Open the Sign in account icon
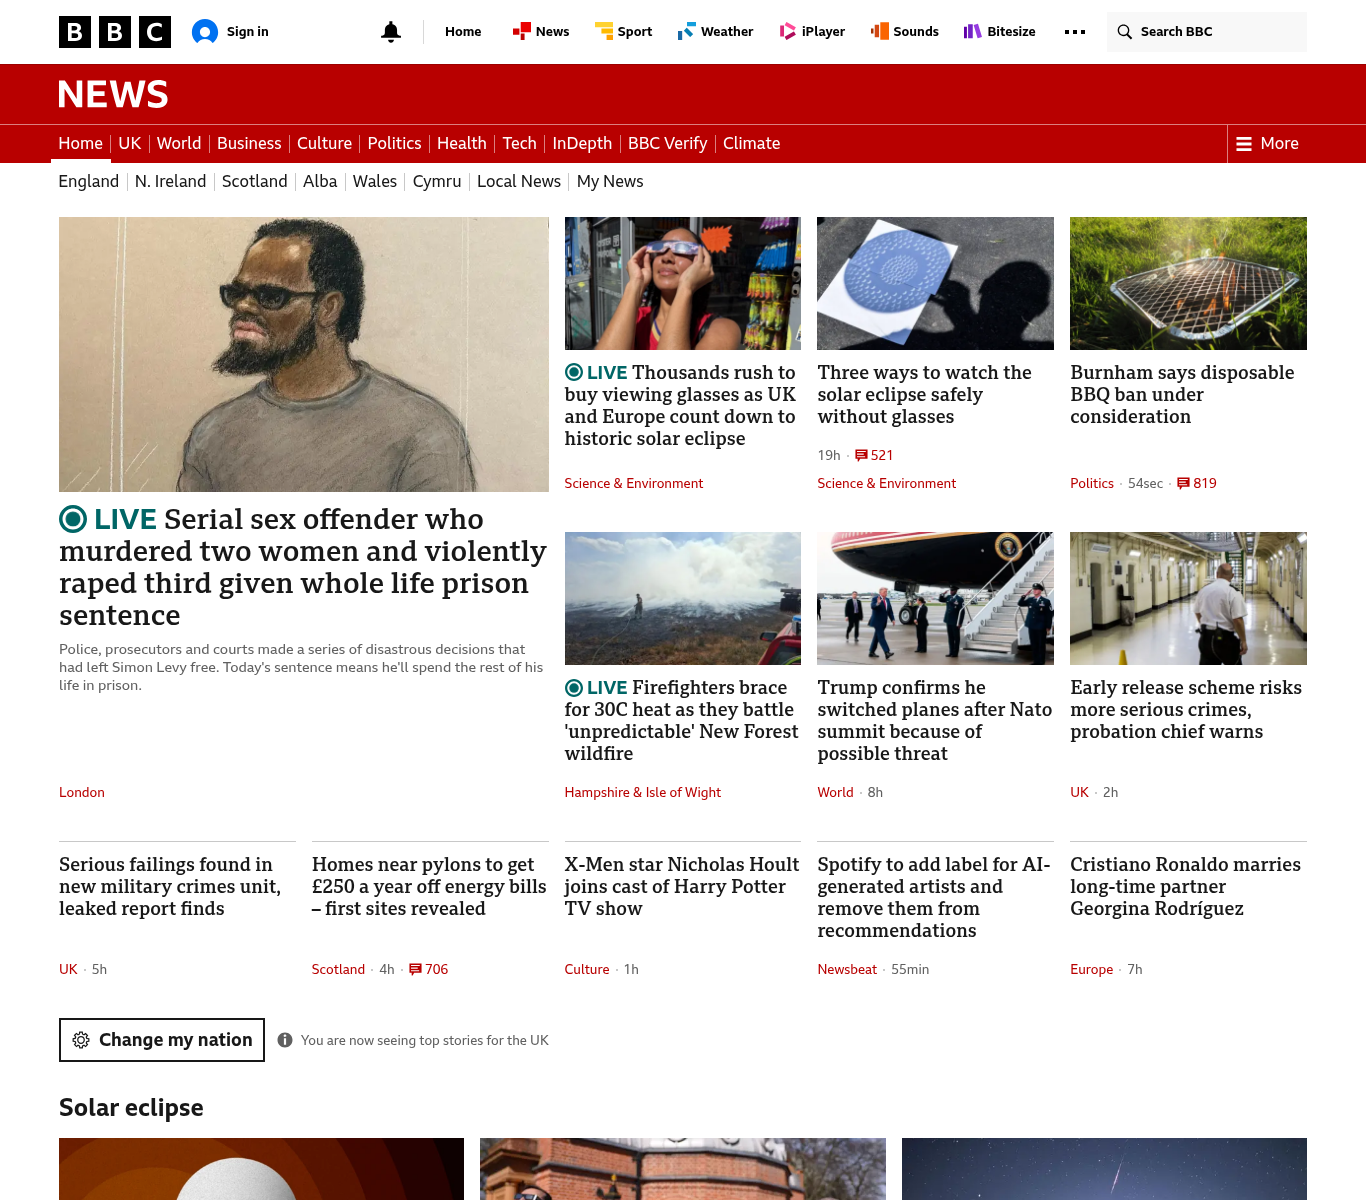 point(205,32)
